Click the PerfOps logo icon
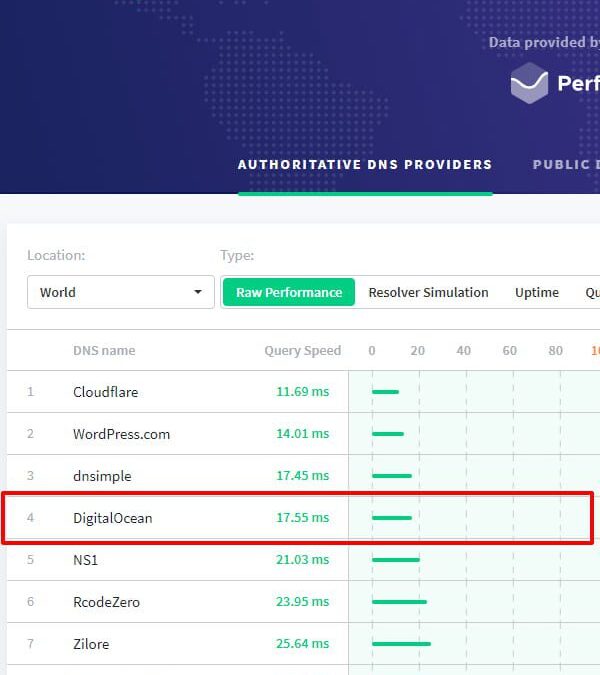The height and width of the screenshot is (675, 600). 529,83
